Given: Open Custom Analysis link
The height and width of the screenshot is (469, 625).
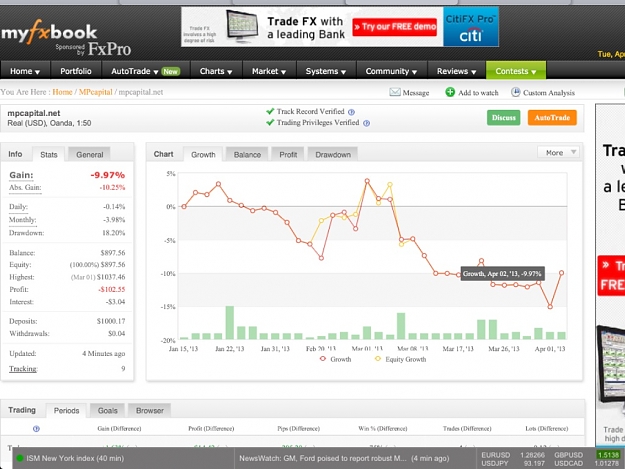Looking at the screenshot, I should 548,93.
